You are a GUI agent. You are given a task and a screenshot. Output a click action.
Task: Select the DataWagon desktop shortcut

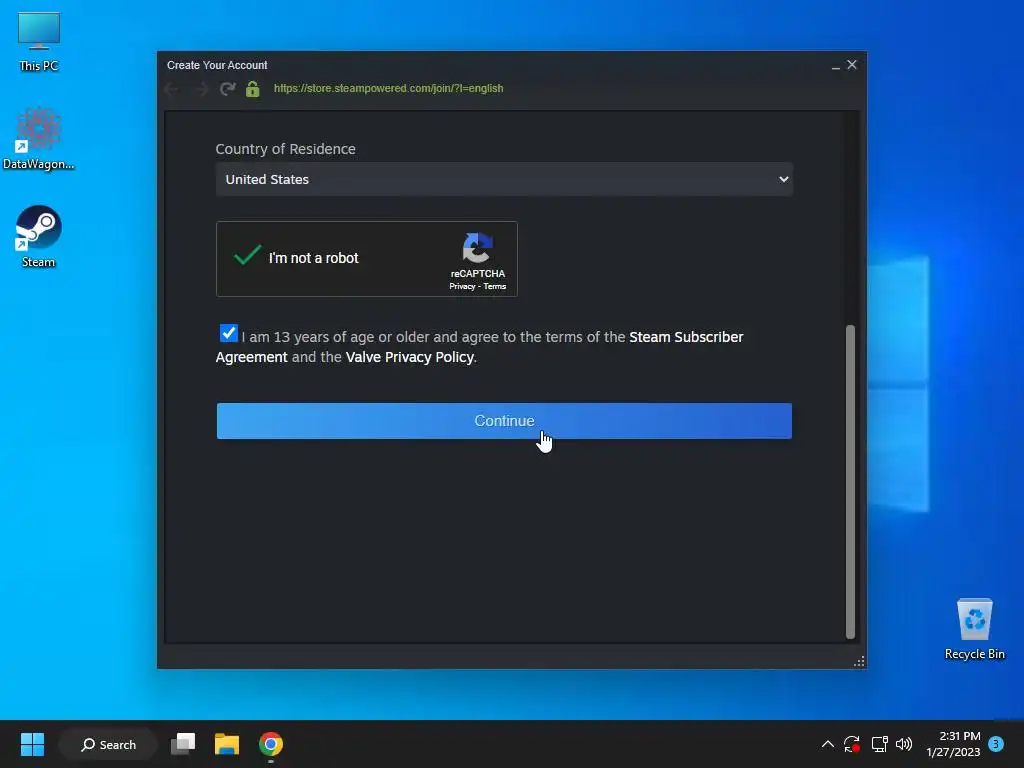(39, 138)
